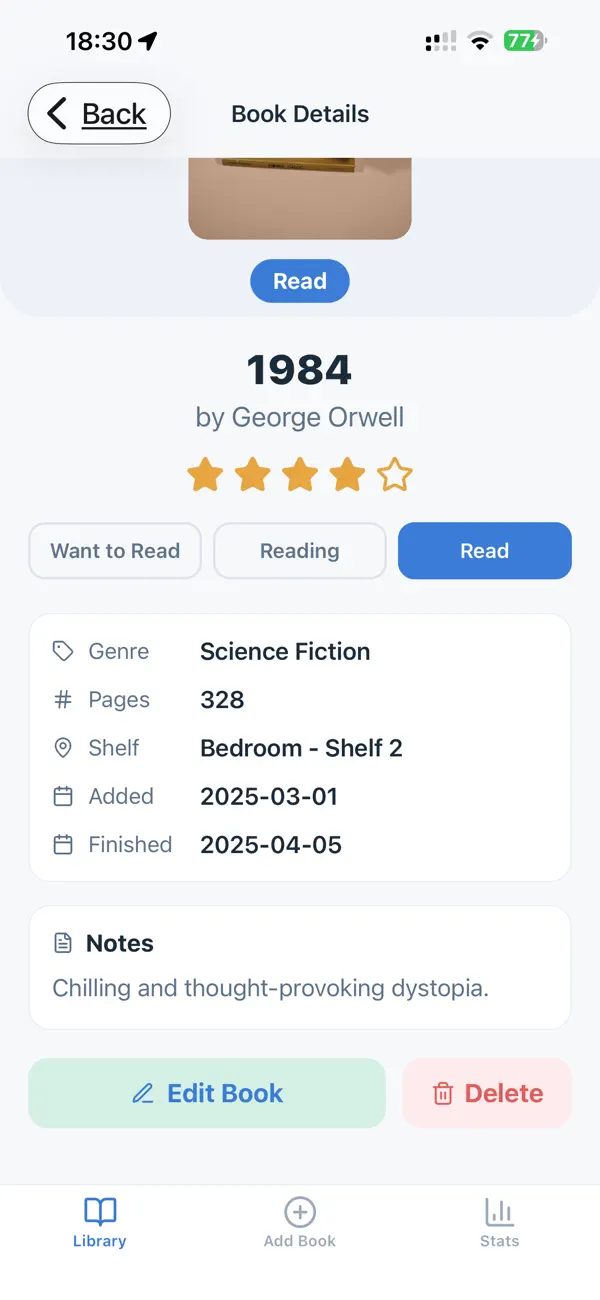Switch reading status to Reading
The width and height of the screenshot is (600, 1300).
[x=299, y=551]
